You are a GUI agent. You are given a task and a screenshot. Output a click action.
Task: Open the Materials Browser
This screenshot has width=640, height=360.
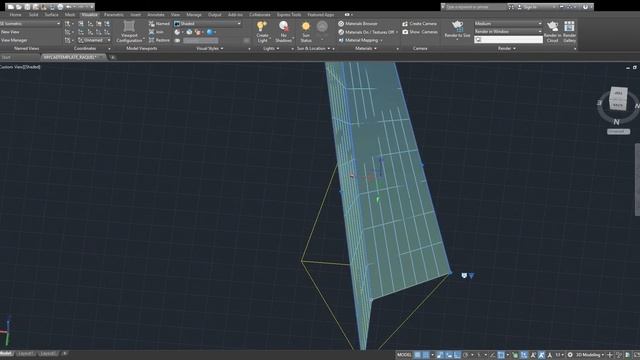(358, 24)
